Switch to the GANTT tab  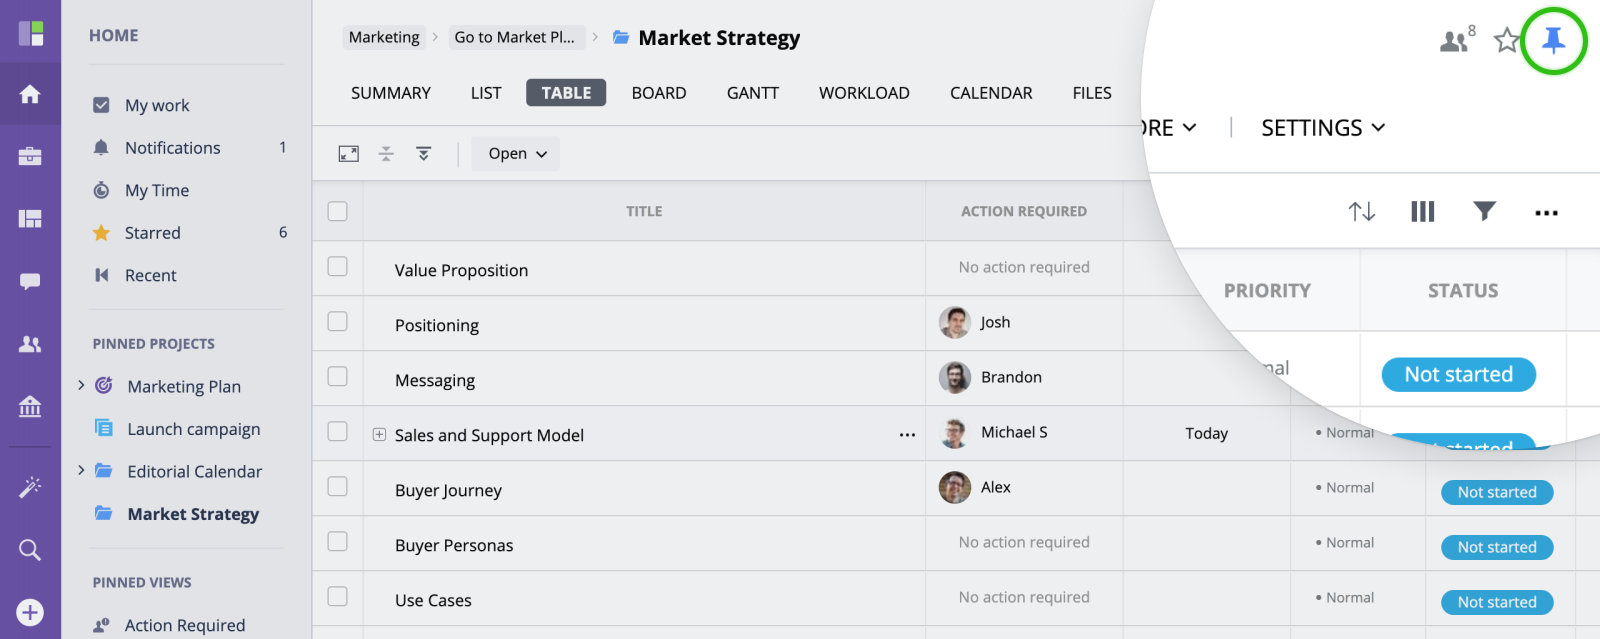(753, 93)
